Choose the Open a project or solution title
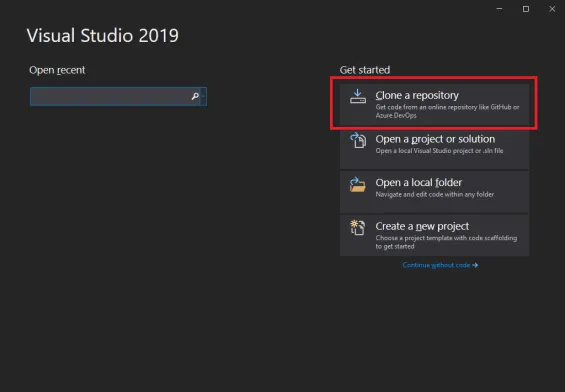The width and height of the screenshot is (565, 392). (435, 139)
